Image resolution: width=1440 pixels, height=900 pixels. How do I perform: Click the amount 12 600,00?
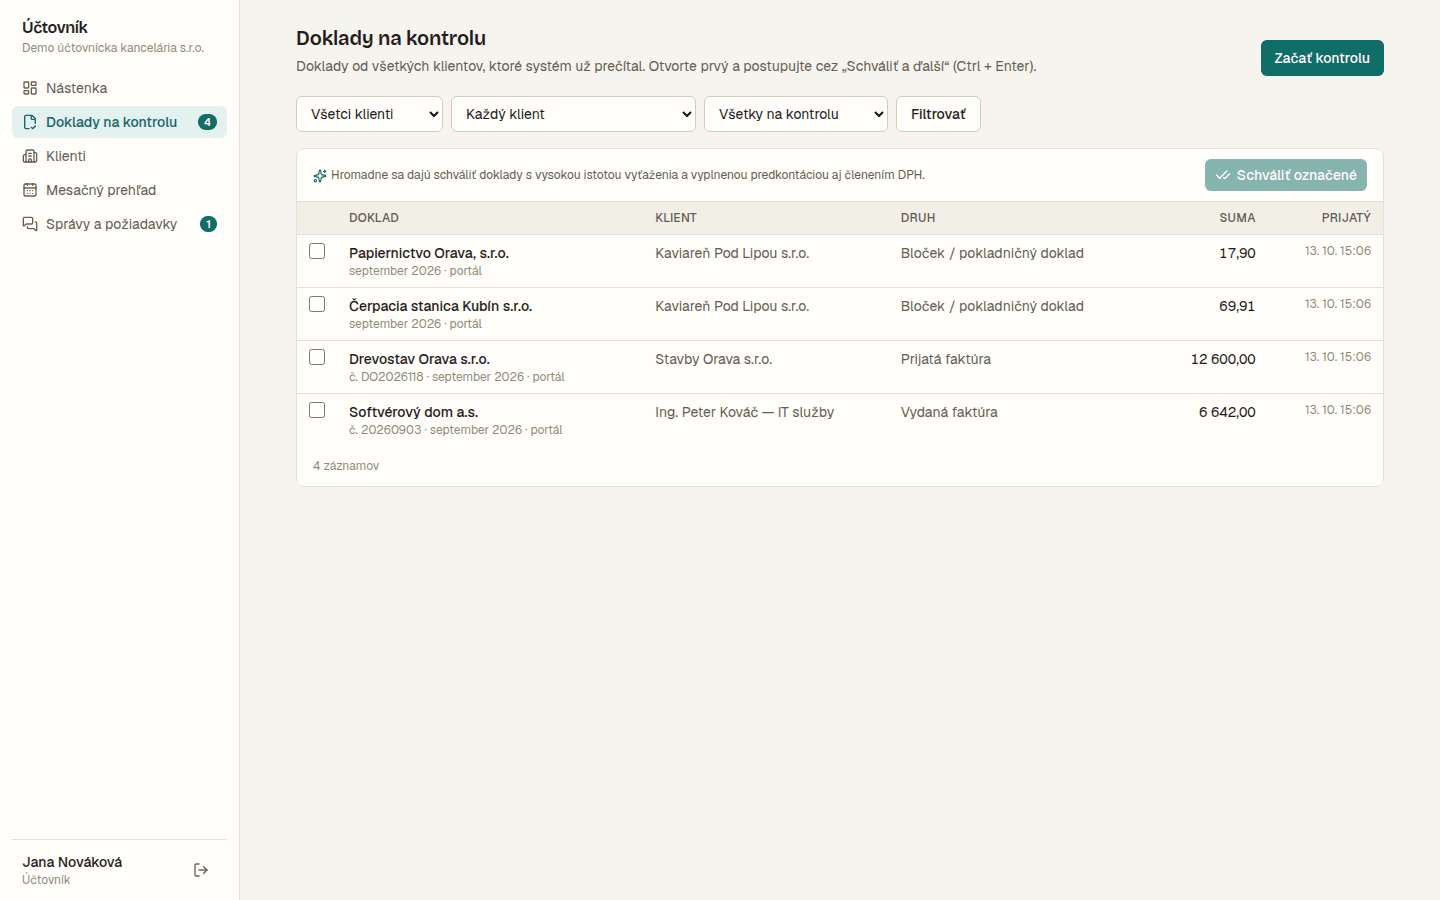pos(1223,359)
